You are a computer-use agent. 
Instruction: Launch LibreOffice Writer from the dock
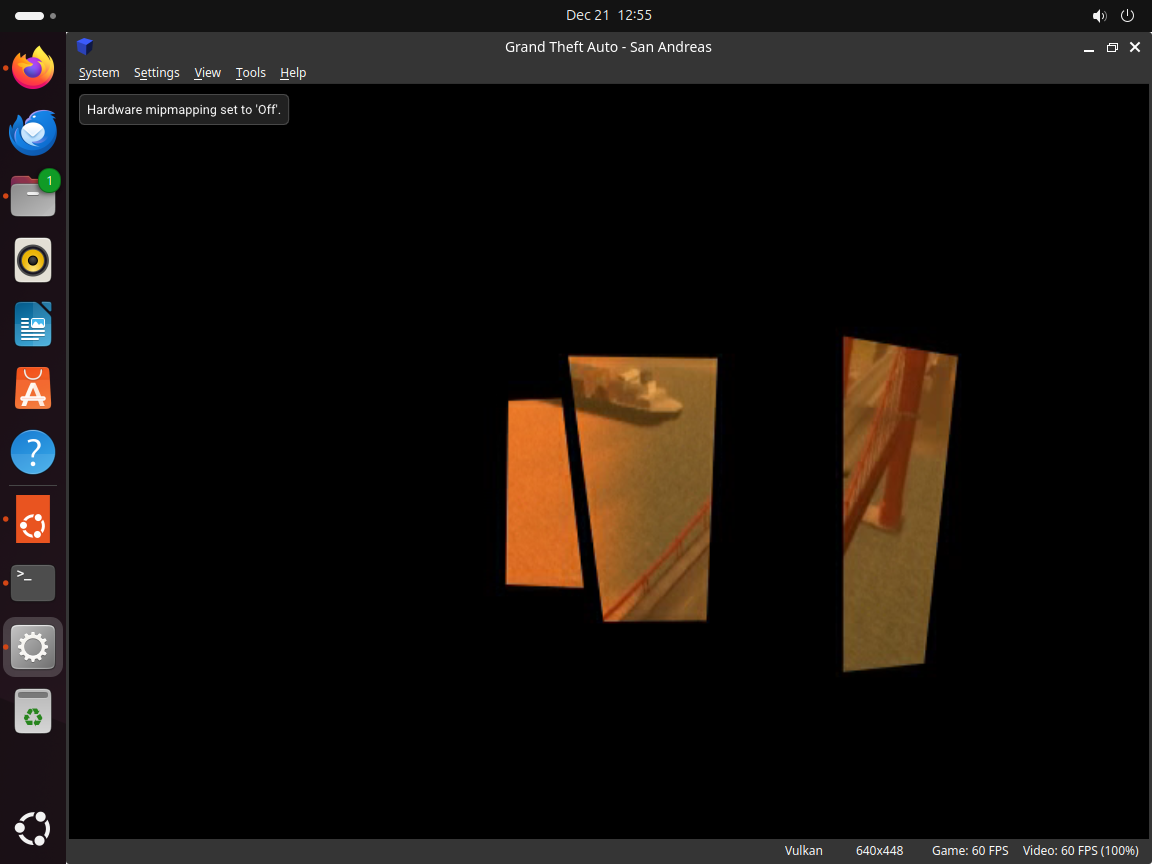pos(33,324)
